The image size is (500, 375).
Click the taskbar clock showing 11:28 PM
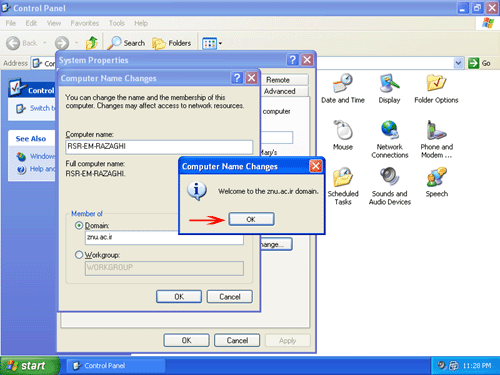477,366
